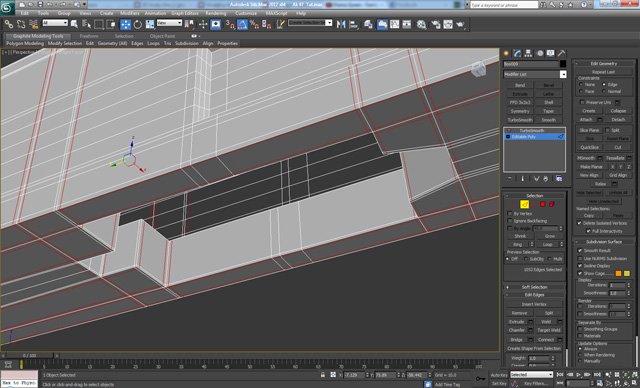Viewport: 640px width, 388px height.
Task: Click the TurboSmooth modifier button
Action: pyautogui.click(x=520, y=120)
